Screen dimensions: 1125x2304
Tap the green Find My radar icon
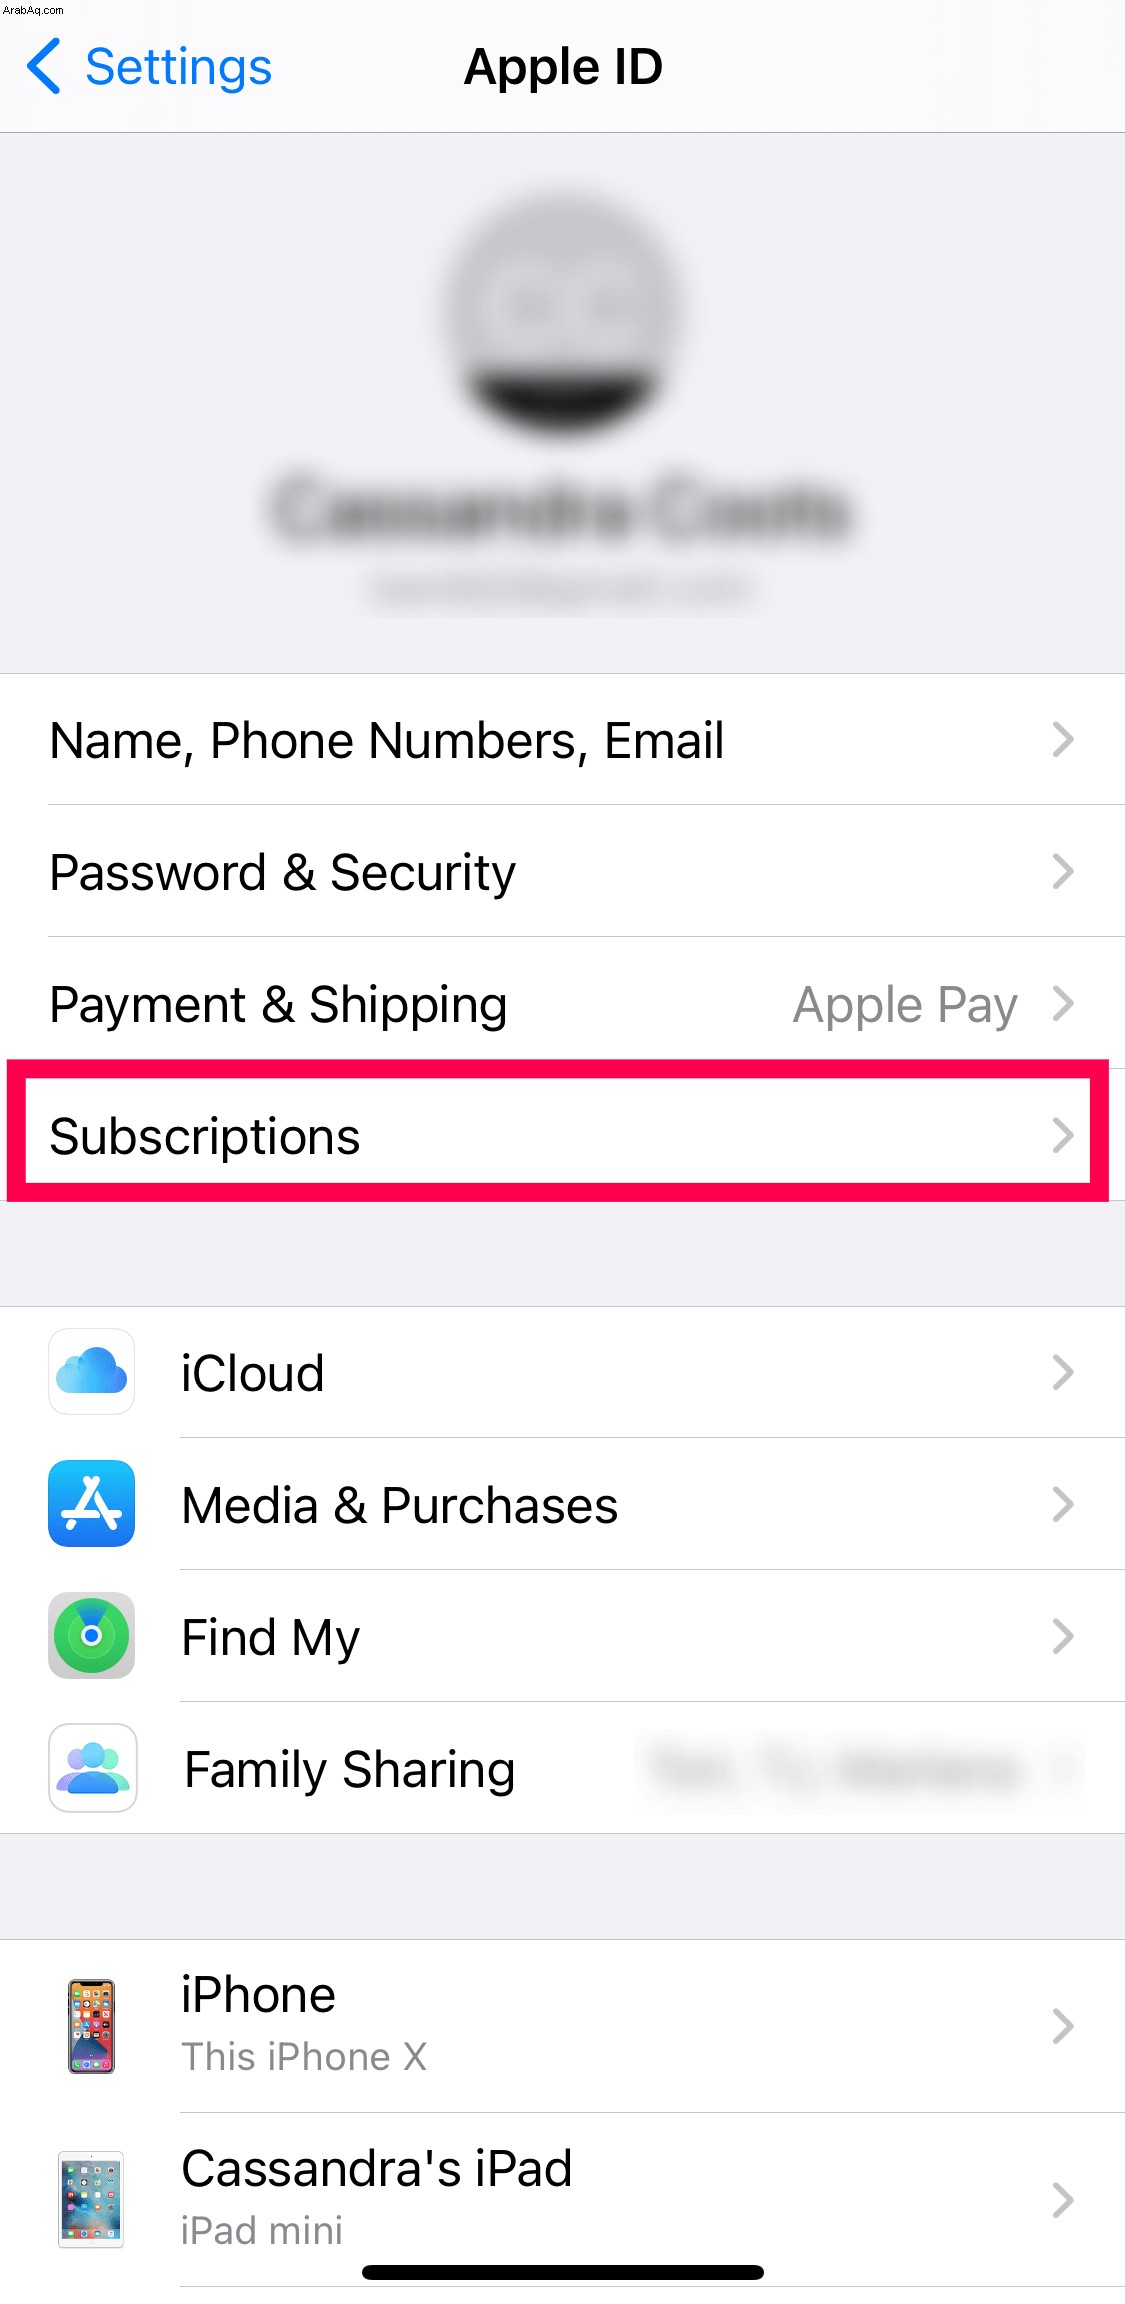click(x=92, y=1635)
